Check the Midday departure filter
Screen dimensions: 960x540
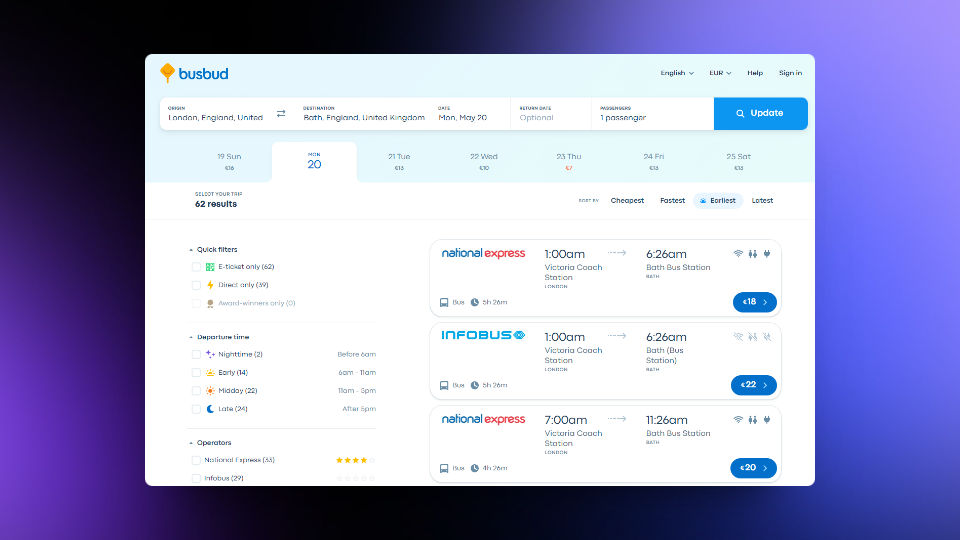point(196,391)
